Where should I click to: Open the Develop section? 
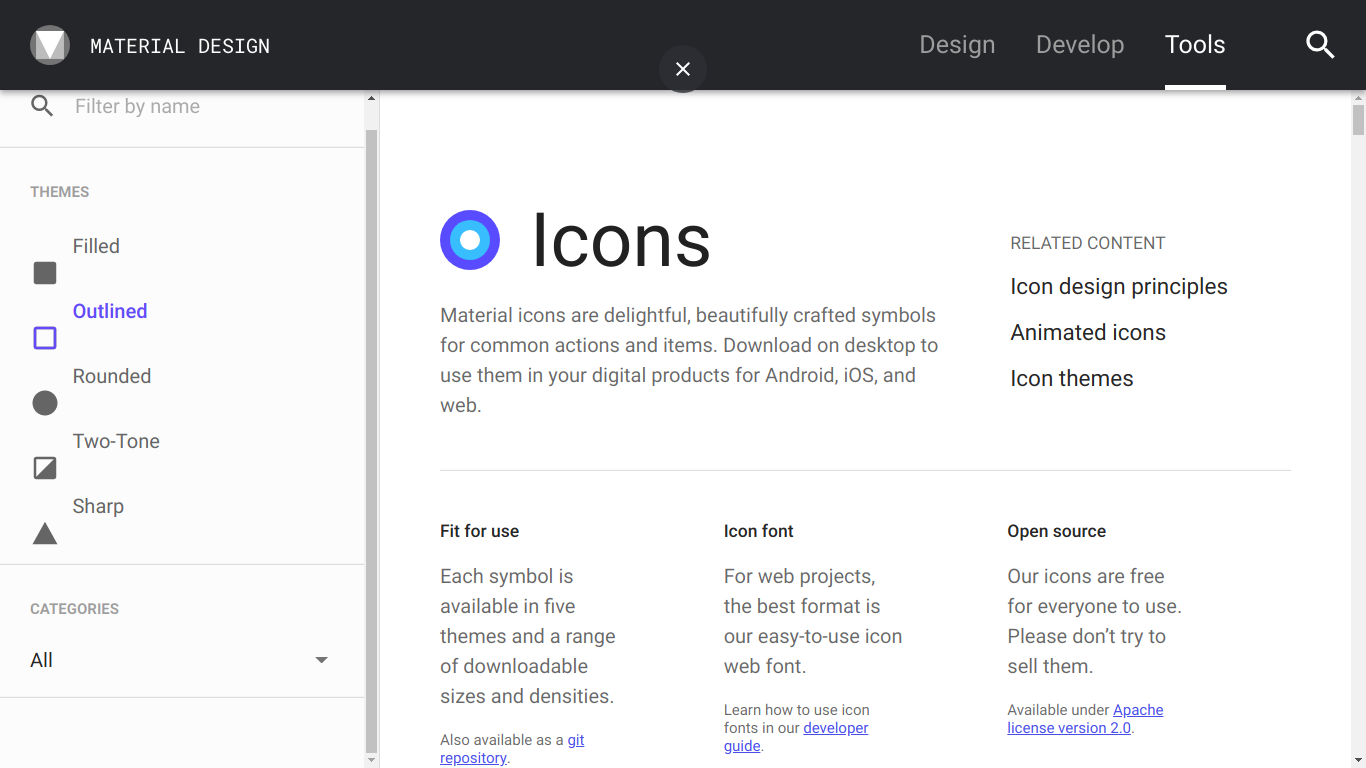(x=1080, y=45)
